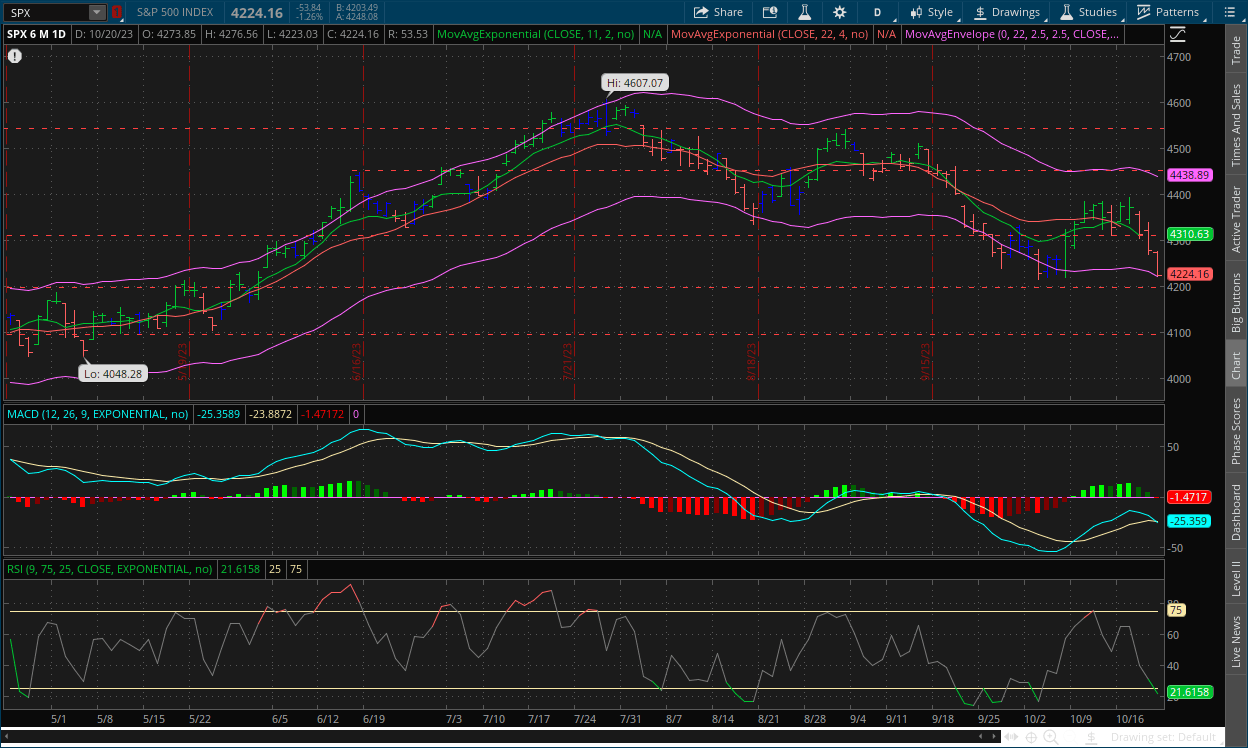Click the A: 4248.08 ask value

pyautogui.click(x=358, y=17)
